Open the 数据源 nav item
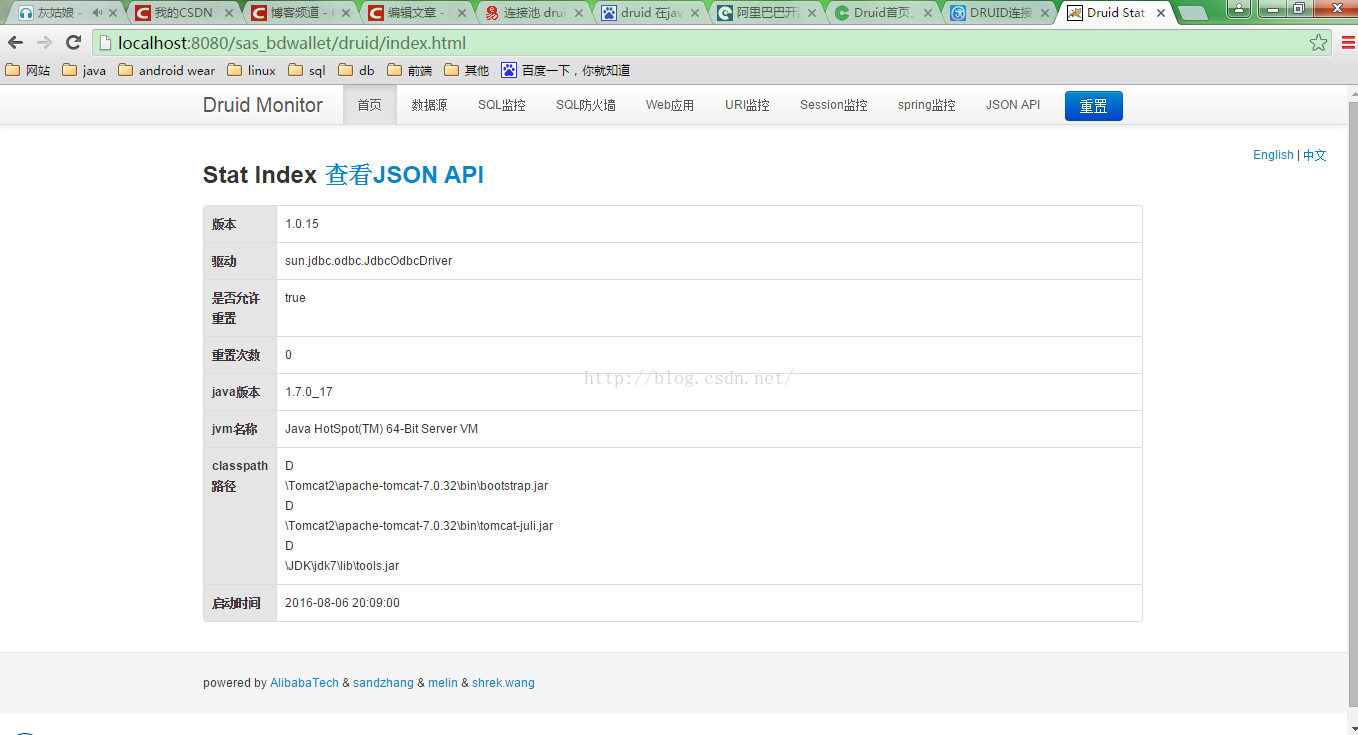Image resolution: width=1358 pixels, height=735 pixels. click(x=429, y=105)
